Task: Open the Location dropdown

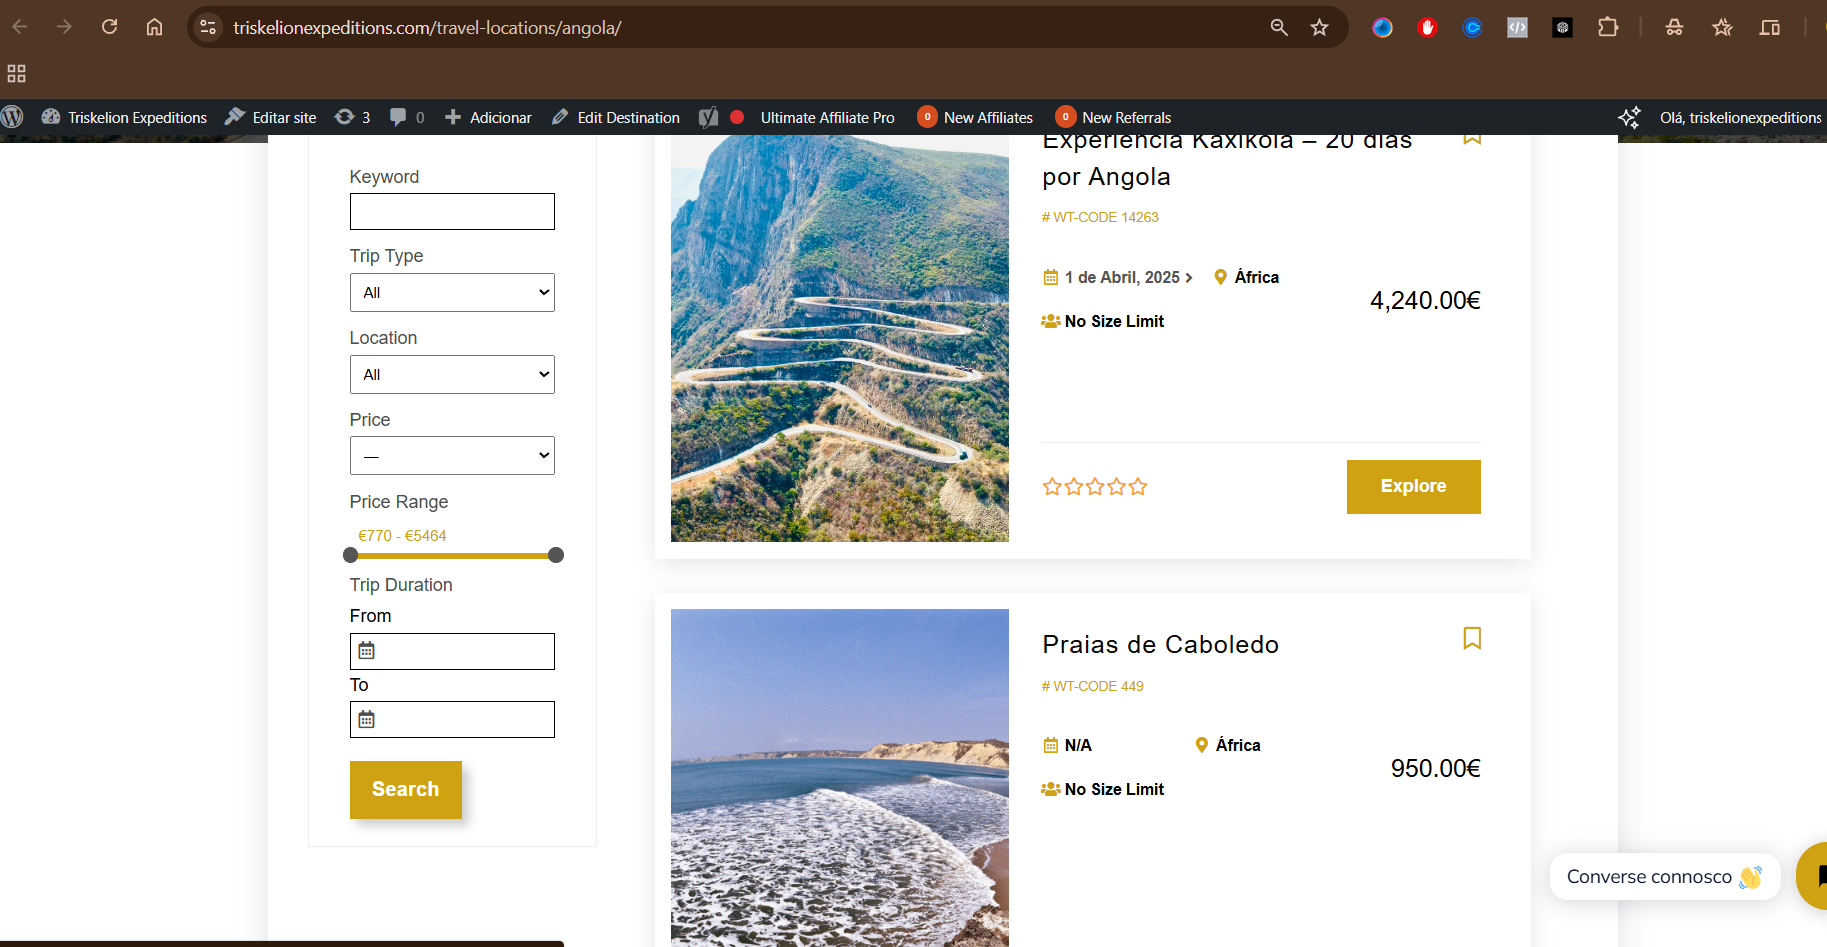Action: click(x=452, y=375)
